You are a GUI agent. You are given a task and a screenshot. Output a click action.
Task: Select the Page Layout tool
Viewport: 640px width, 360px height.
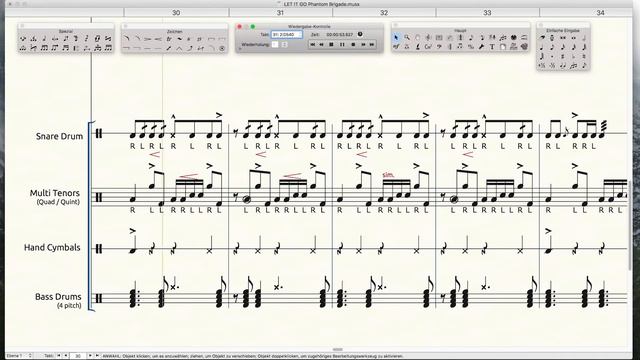coord(502,47)
